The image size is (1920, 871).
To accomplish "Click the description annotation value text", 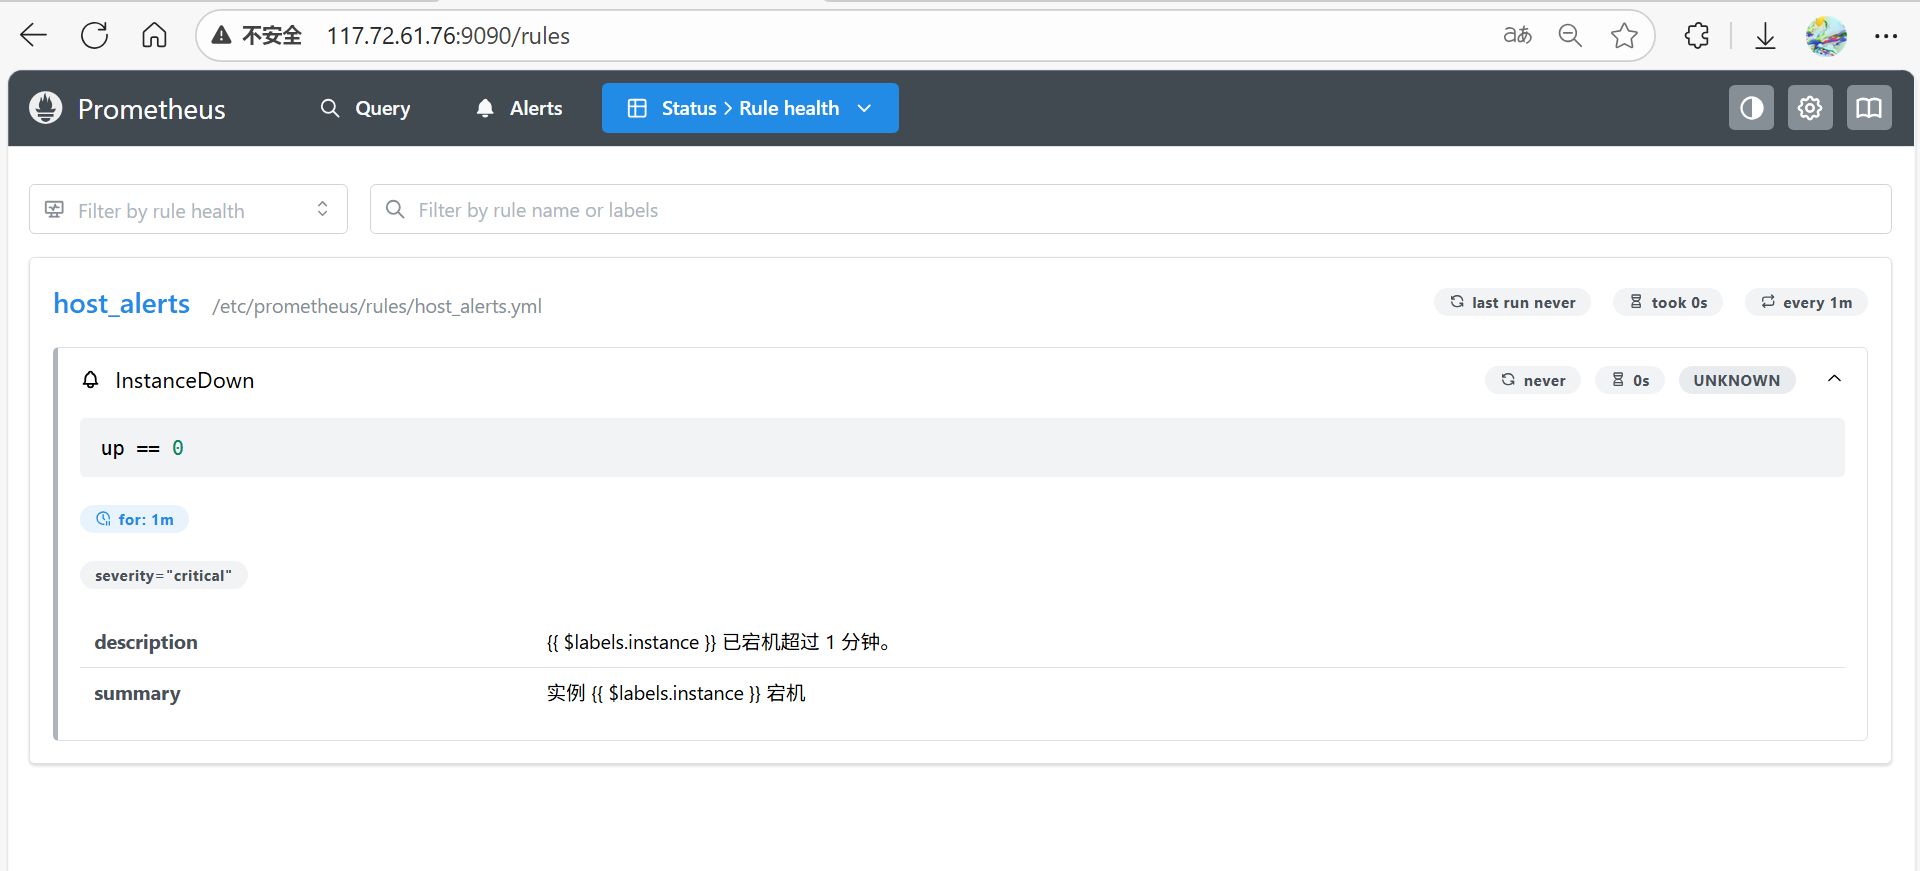I will click(719, 642).
